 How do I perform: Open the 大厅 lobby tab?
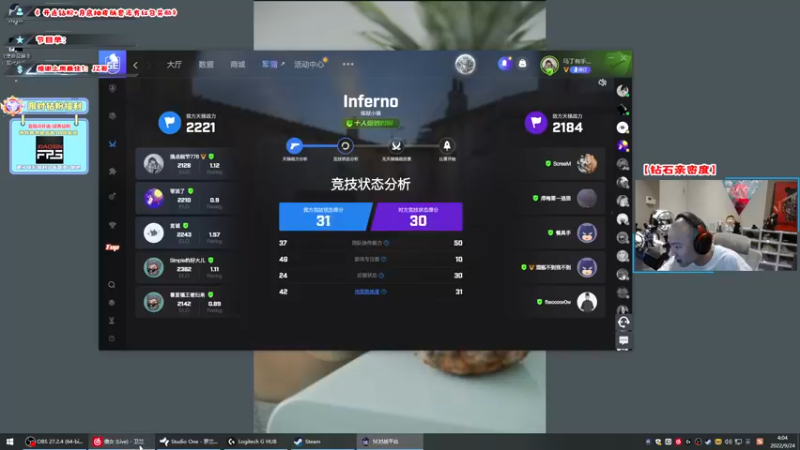(174, 64)
